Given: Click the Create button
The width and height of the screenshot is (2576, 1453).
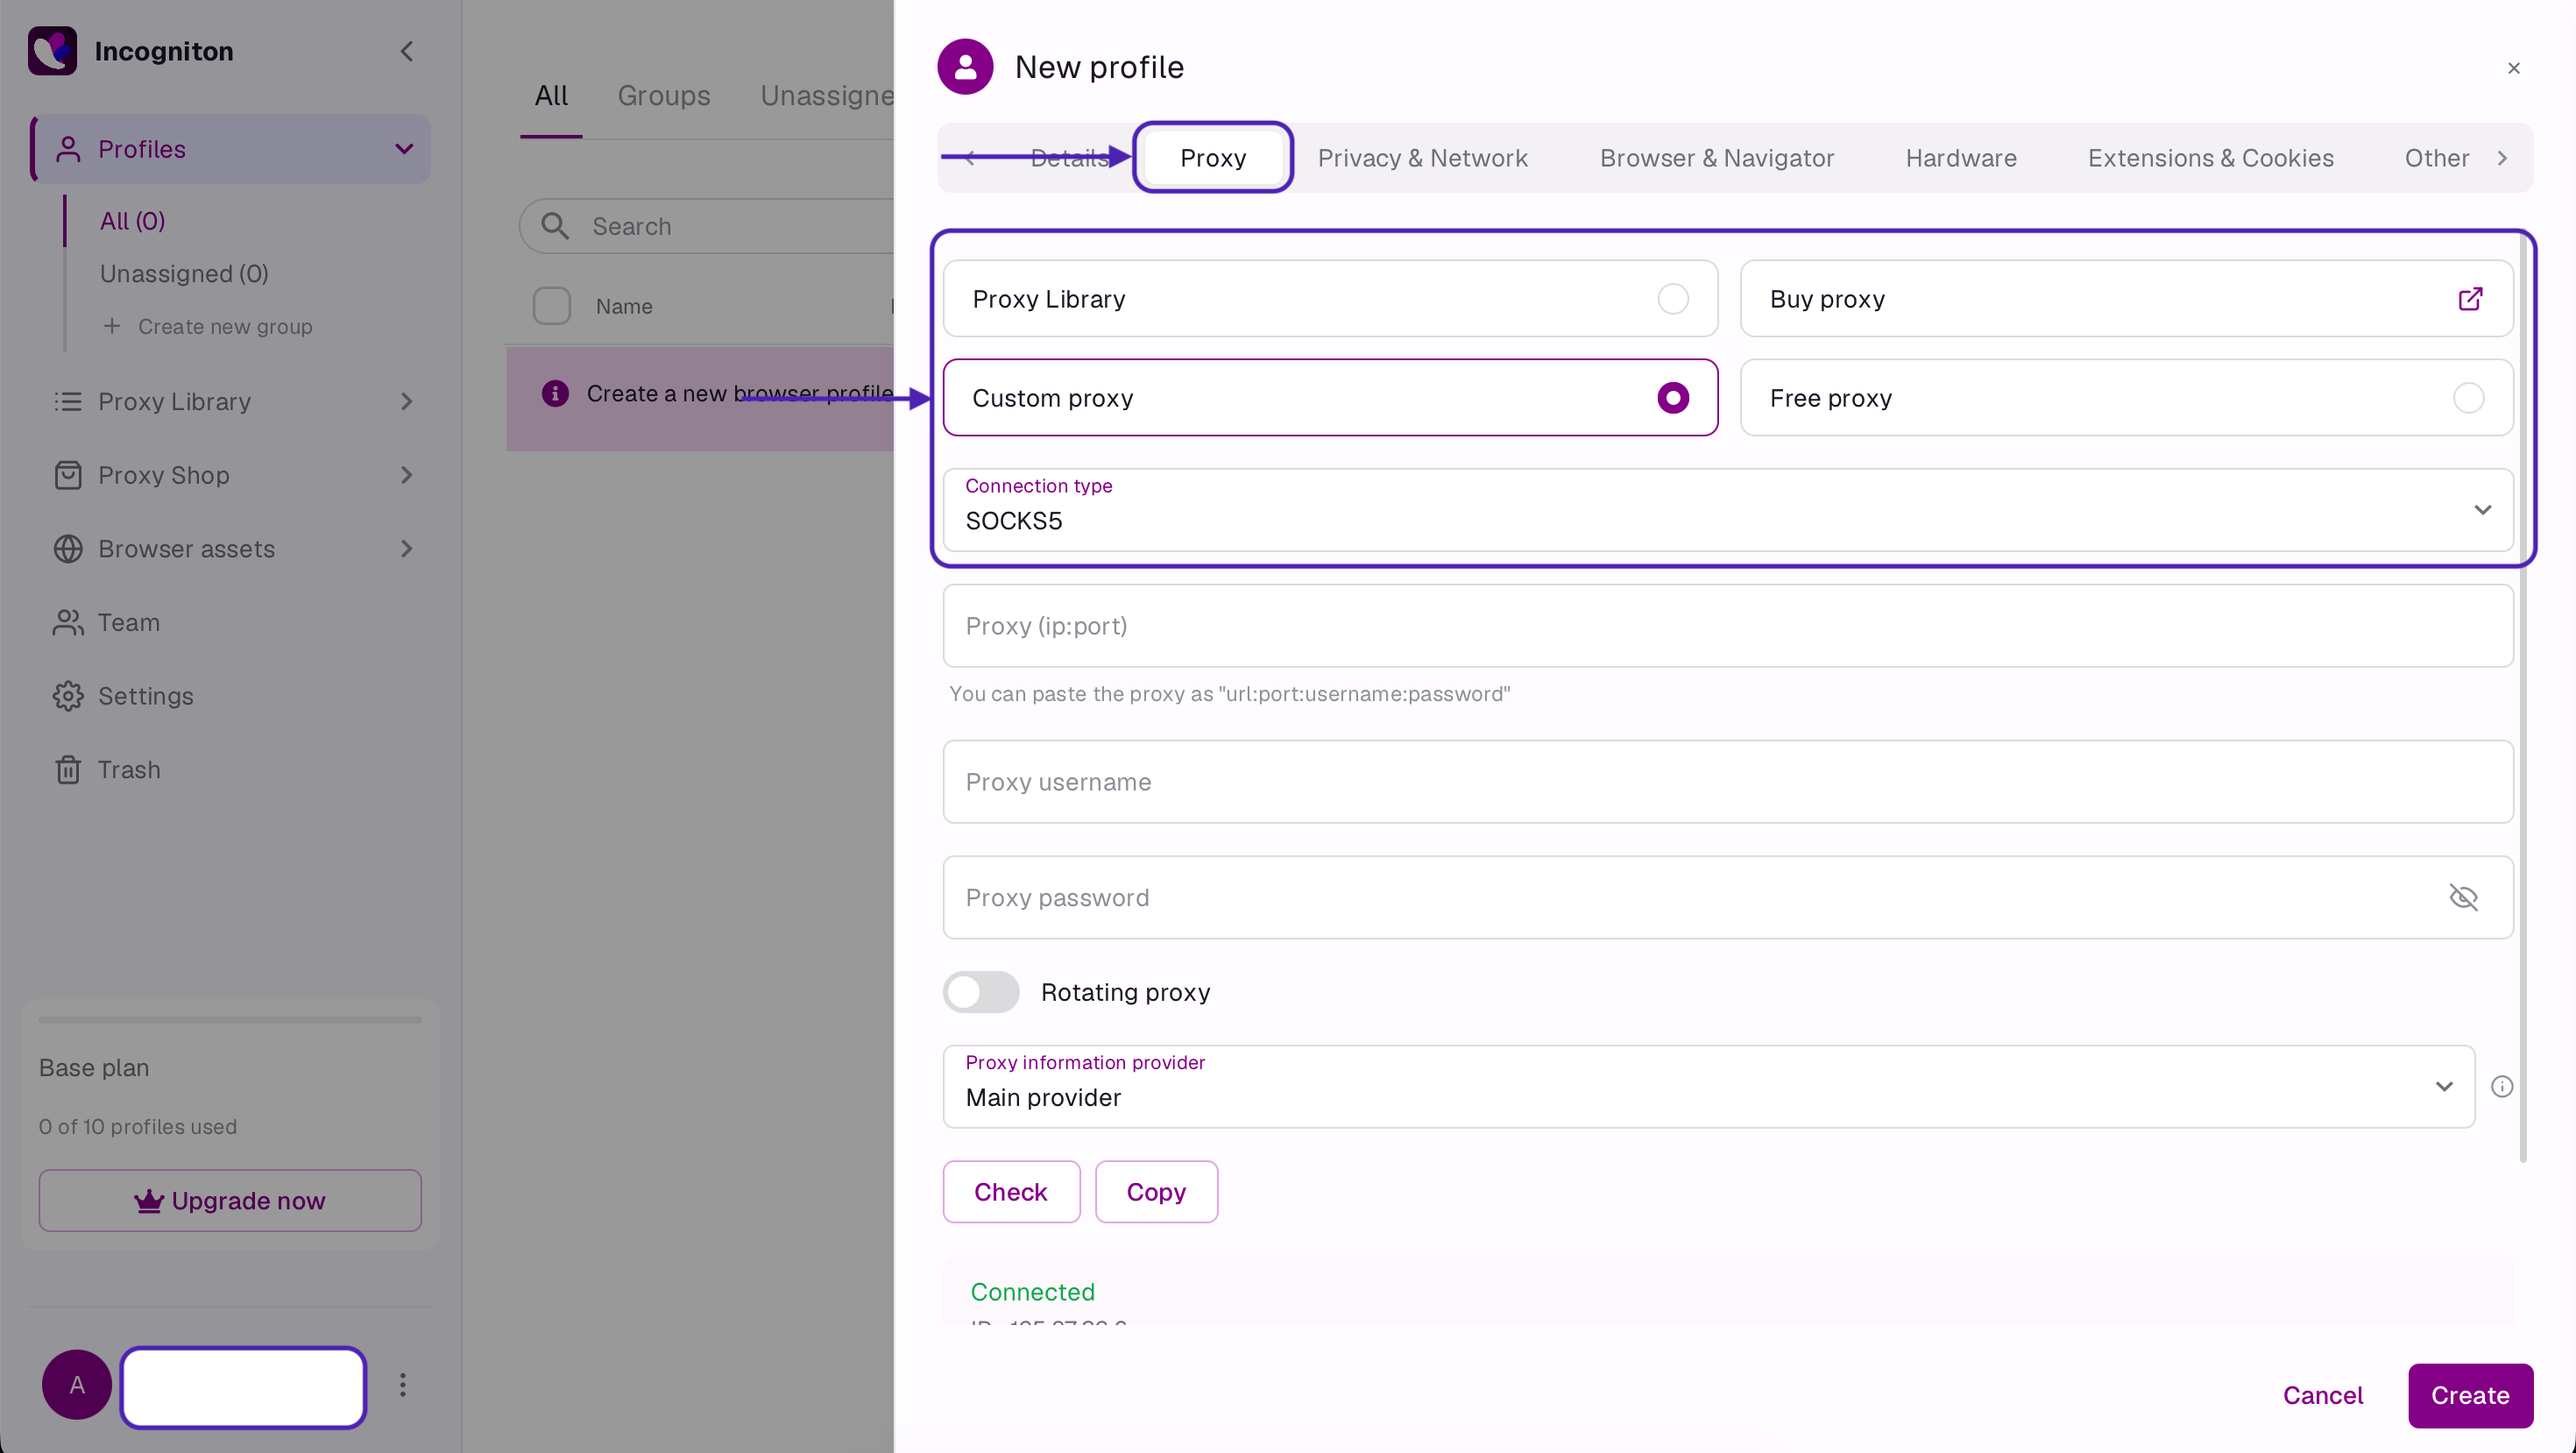Looking at the screenshot, I should (2470, 1396).
